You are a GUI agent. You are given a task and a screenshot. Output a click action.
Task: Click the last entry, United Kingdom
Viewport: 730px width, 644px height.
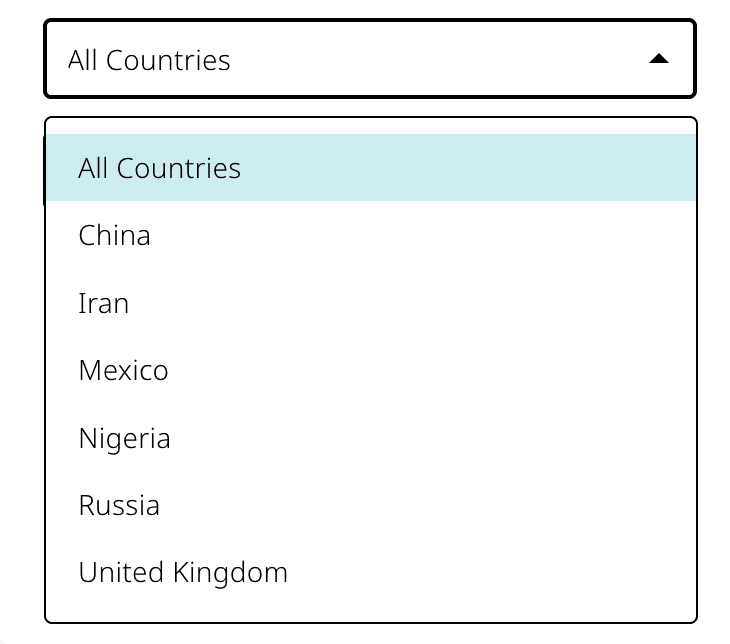pos(183,573)
